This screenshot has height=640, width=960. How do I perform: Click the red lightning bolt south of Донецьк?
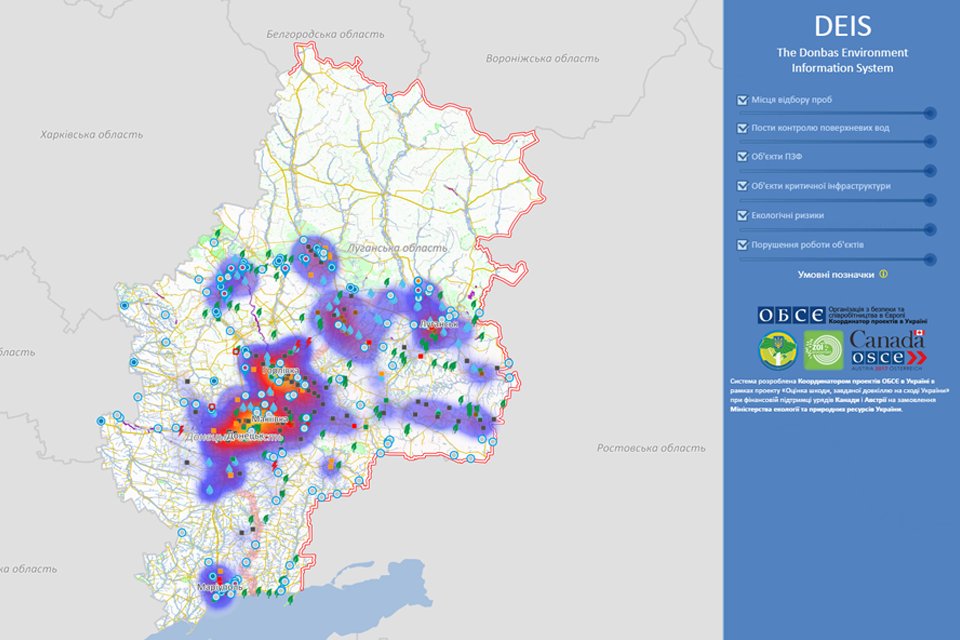click(275, 467)
